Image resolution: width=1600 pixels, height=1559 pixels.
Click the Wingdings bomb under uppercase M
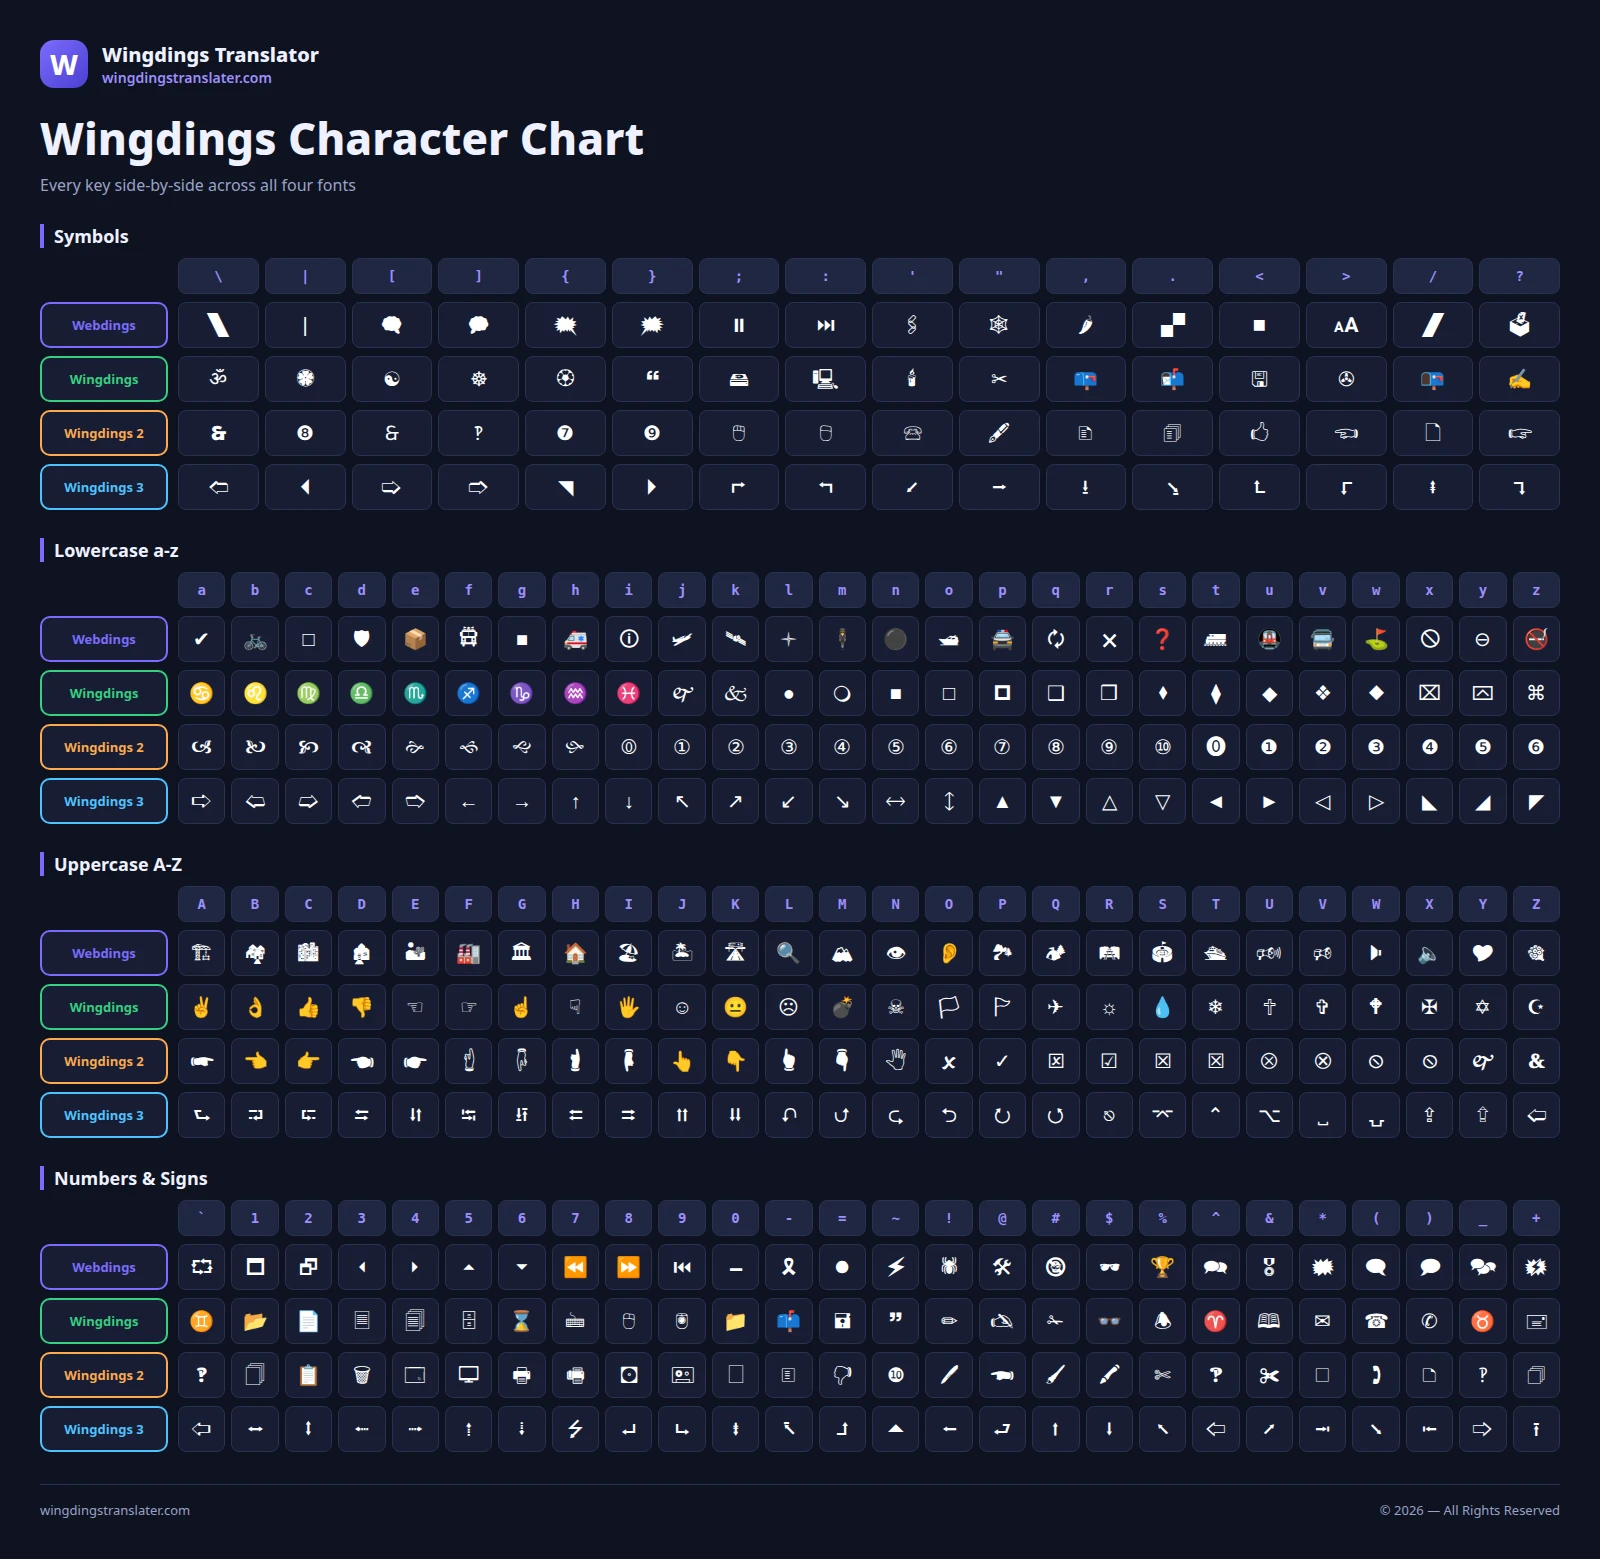coord(842,1008)
